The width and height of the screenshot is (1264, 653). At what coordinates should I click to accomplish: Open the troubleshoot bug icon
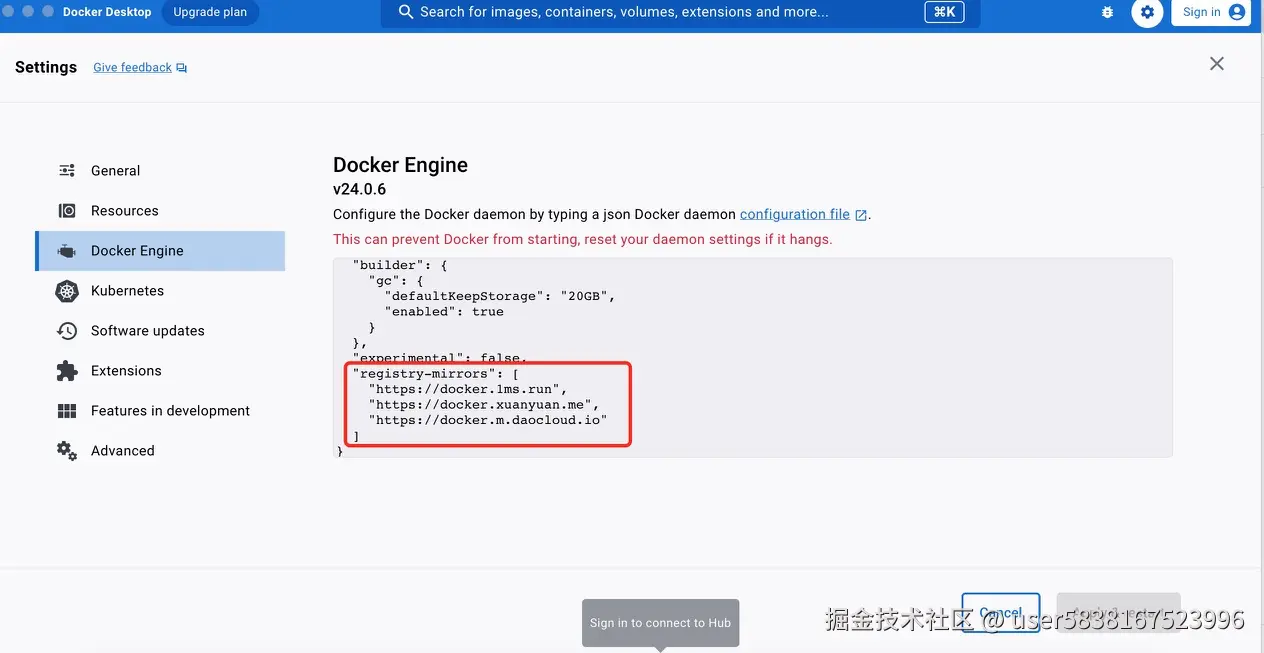(x=1107, y=12)
